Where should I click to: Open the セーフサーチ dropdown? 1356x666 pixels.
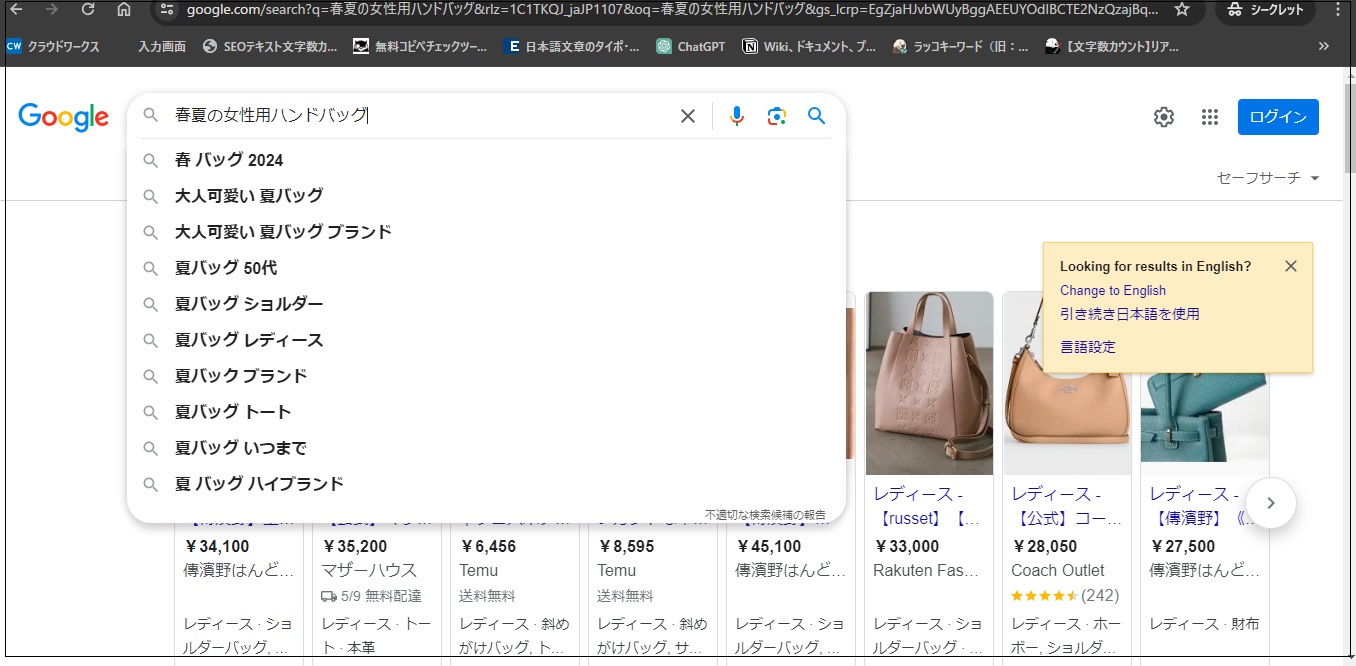pos(1268,178)
